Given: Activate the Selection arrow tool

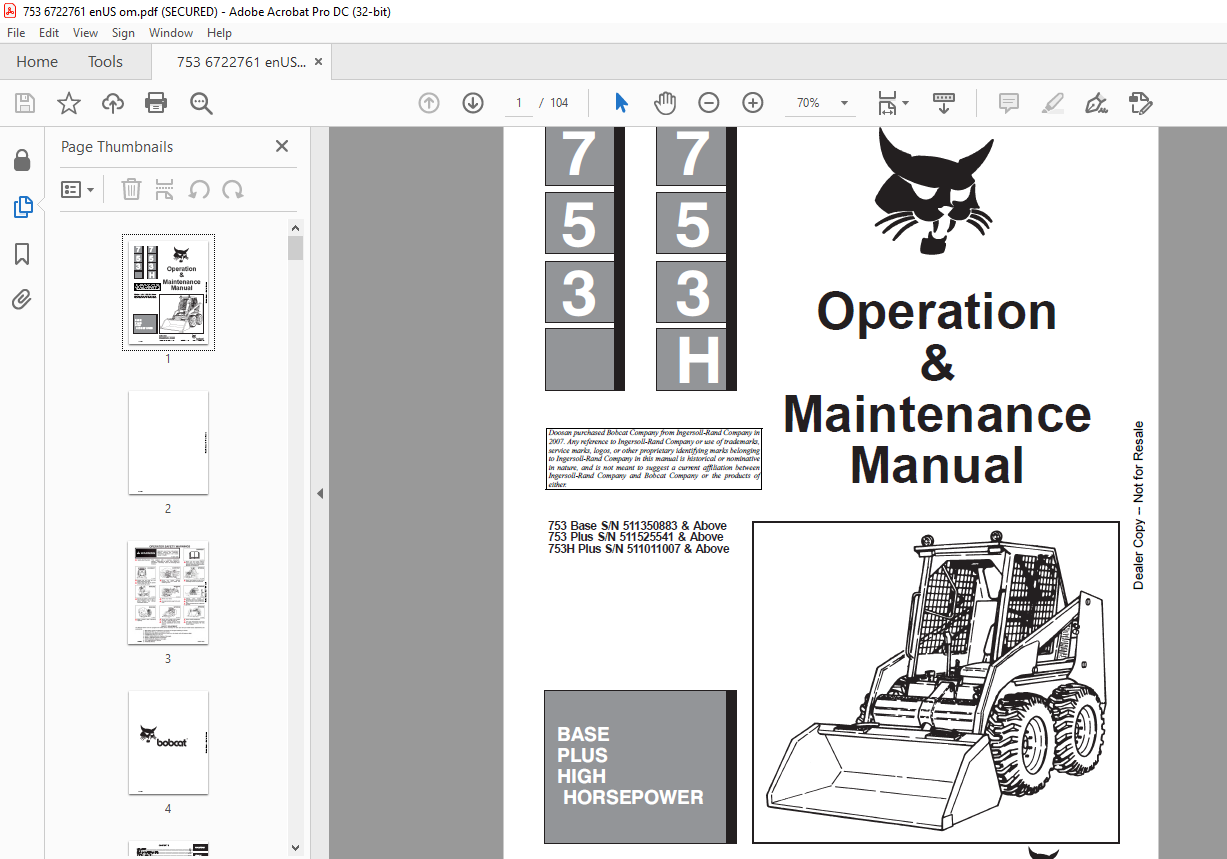Looking at the screenshot, I should [x=621, y=103].
